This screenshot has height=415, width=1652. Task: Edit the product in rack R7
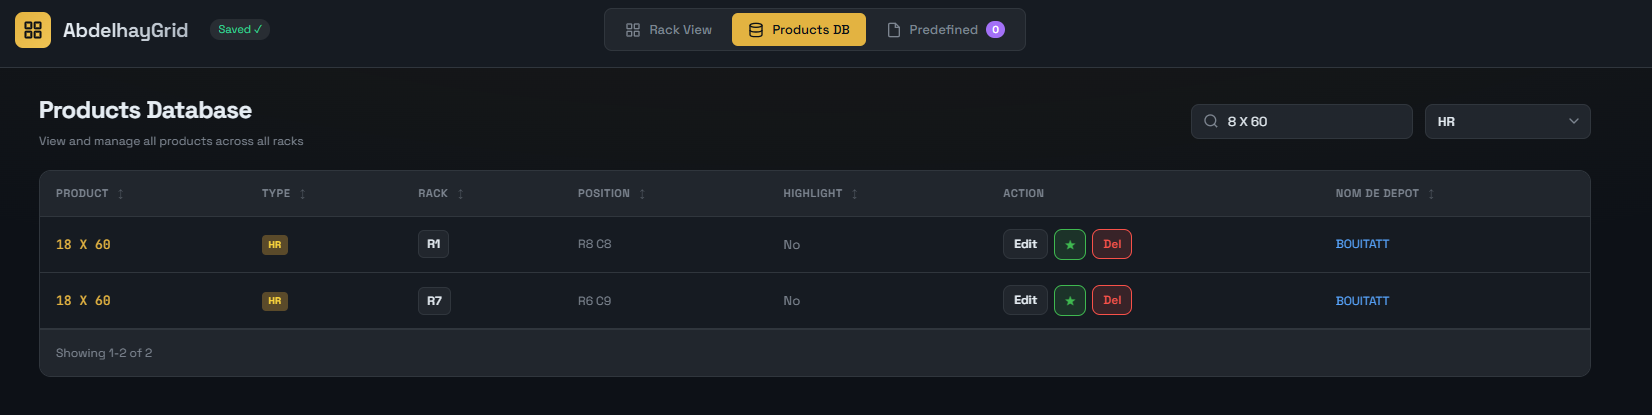point(1025,300)
